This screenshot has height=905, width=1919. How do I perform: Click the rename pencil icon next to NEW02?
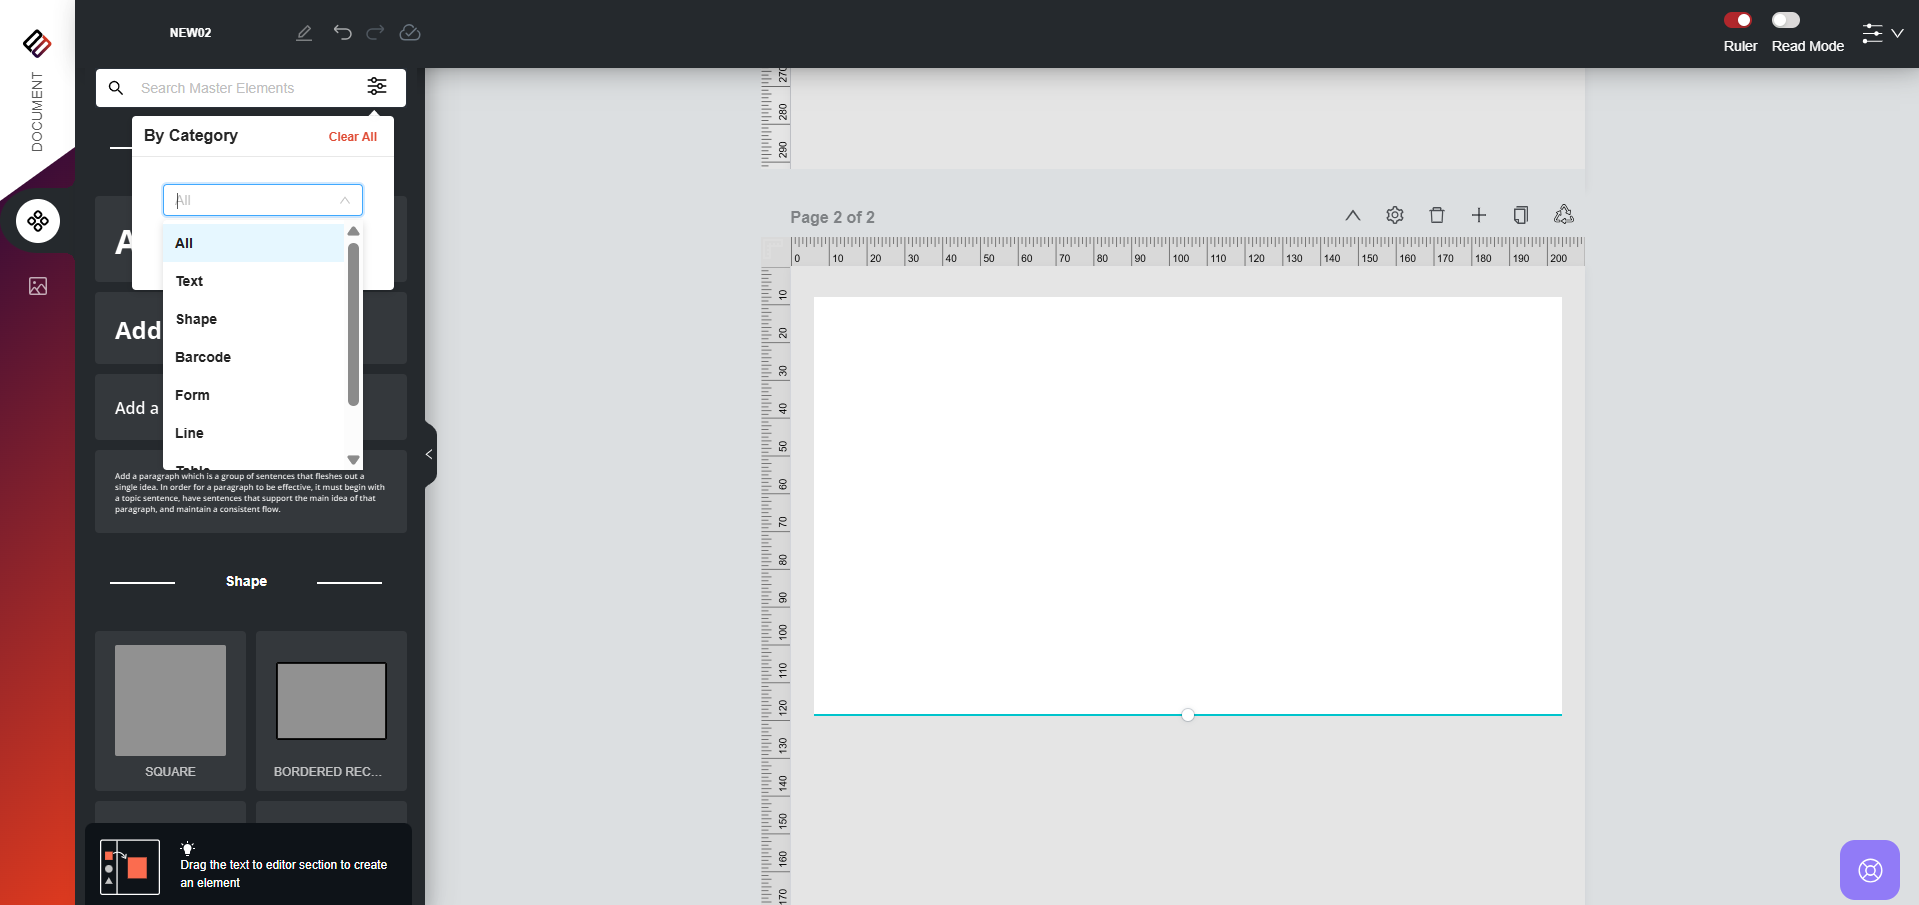304,33
